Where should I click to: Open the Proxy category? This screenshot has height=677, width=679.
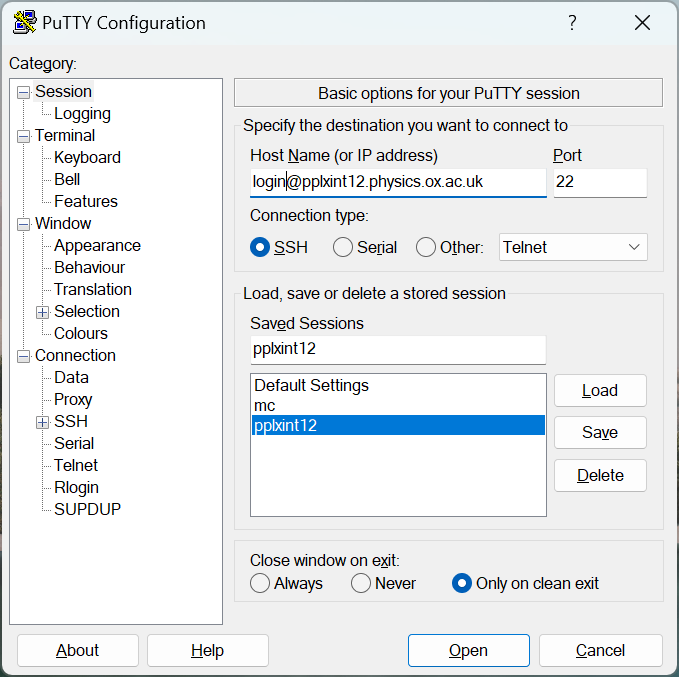(73, 400)
